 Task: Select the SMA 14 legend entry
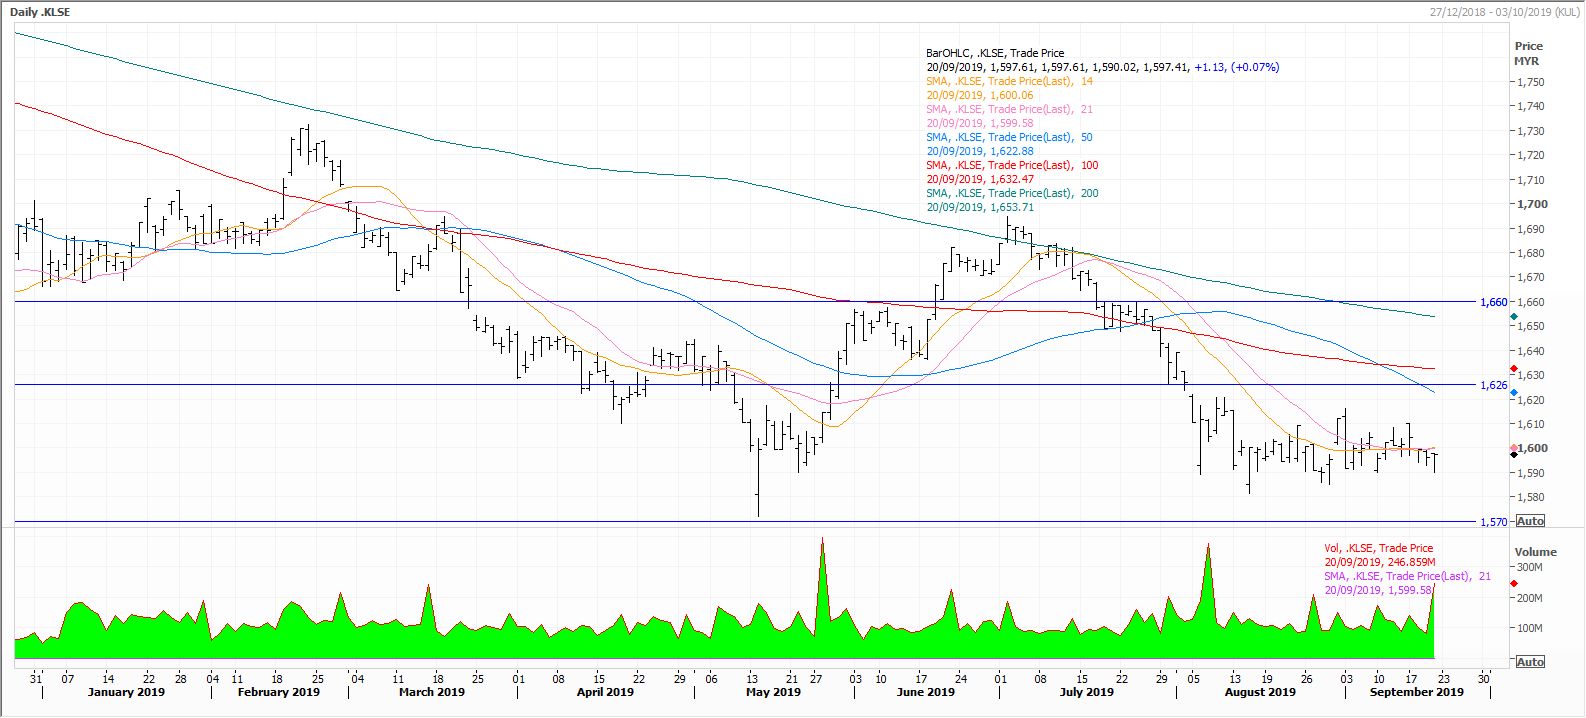[x=1009, y=81]
